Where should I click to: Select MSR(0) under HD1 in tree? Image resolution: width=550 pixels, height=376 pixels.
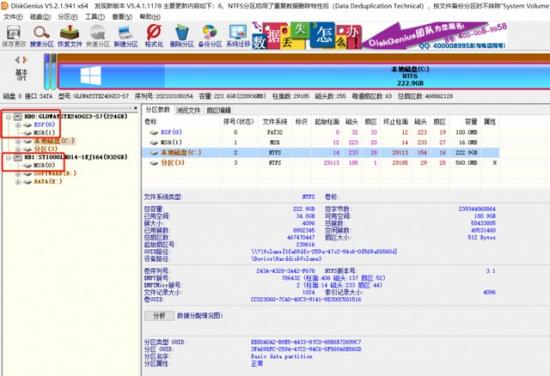click(45, 165)
